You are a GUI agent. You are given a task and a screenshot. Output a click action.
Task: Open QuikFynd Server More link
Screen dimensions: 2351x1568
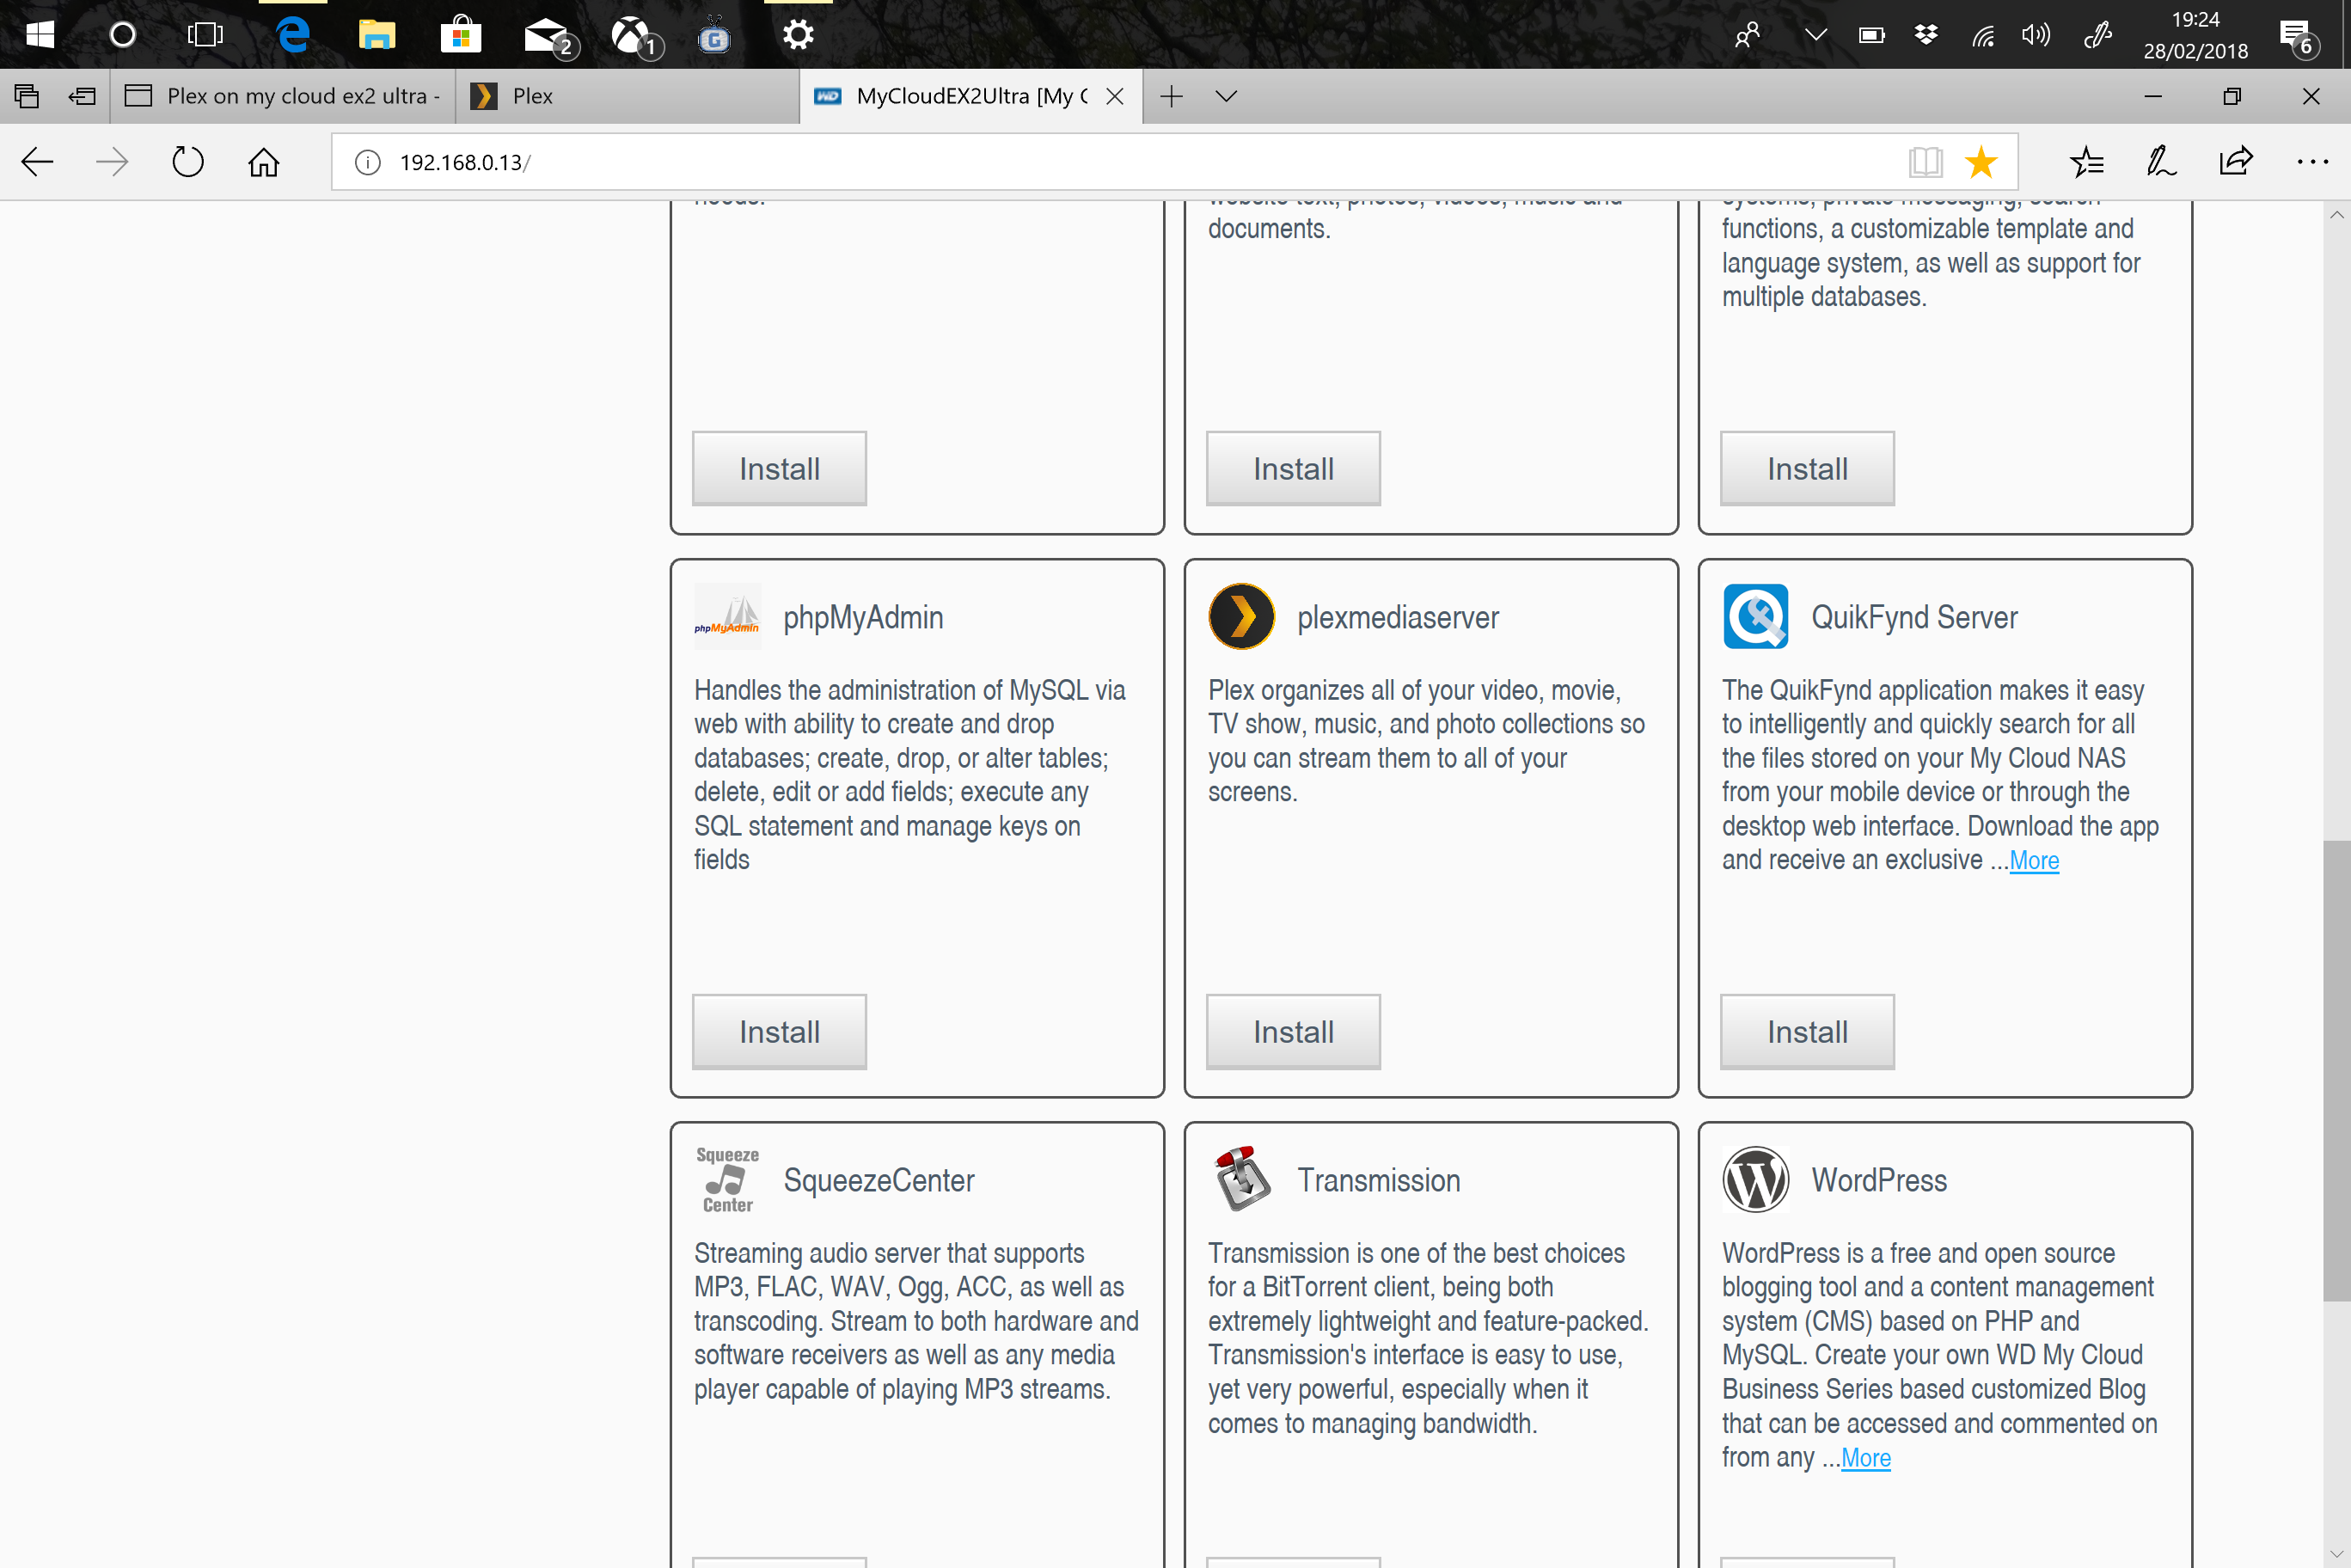click(x=2034, y=860)
